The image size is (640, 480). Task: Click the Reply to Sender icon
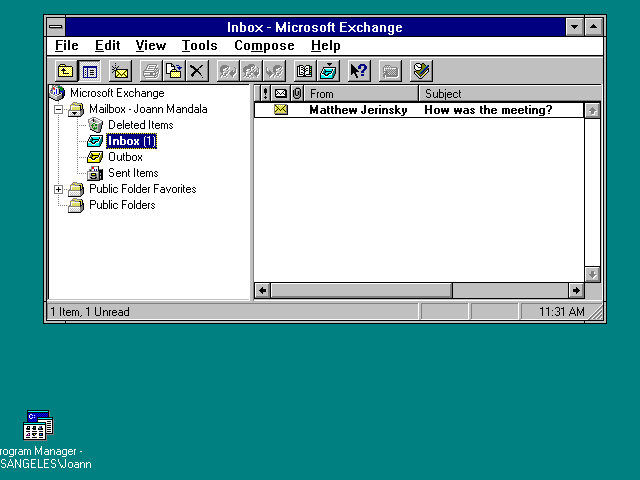228,71
